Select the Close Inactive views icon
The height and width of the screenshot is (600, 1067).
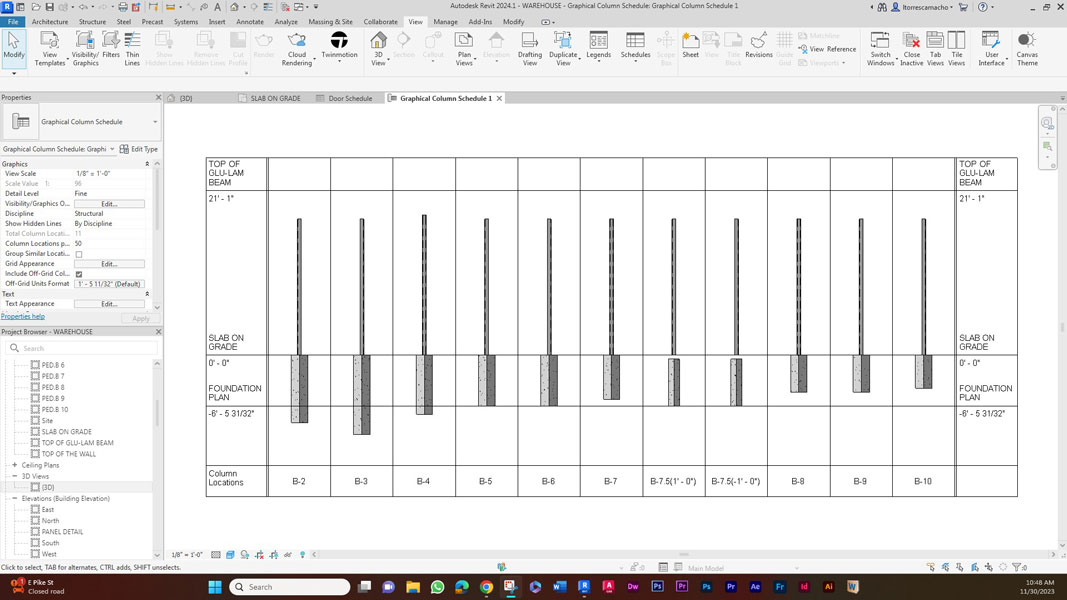[911, 48]
